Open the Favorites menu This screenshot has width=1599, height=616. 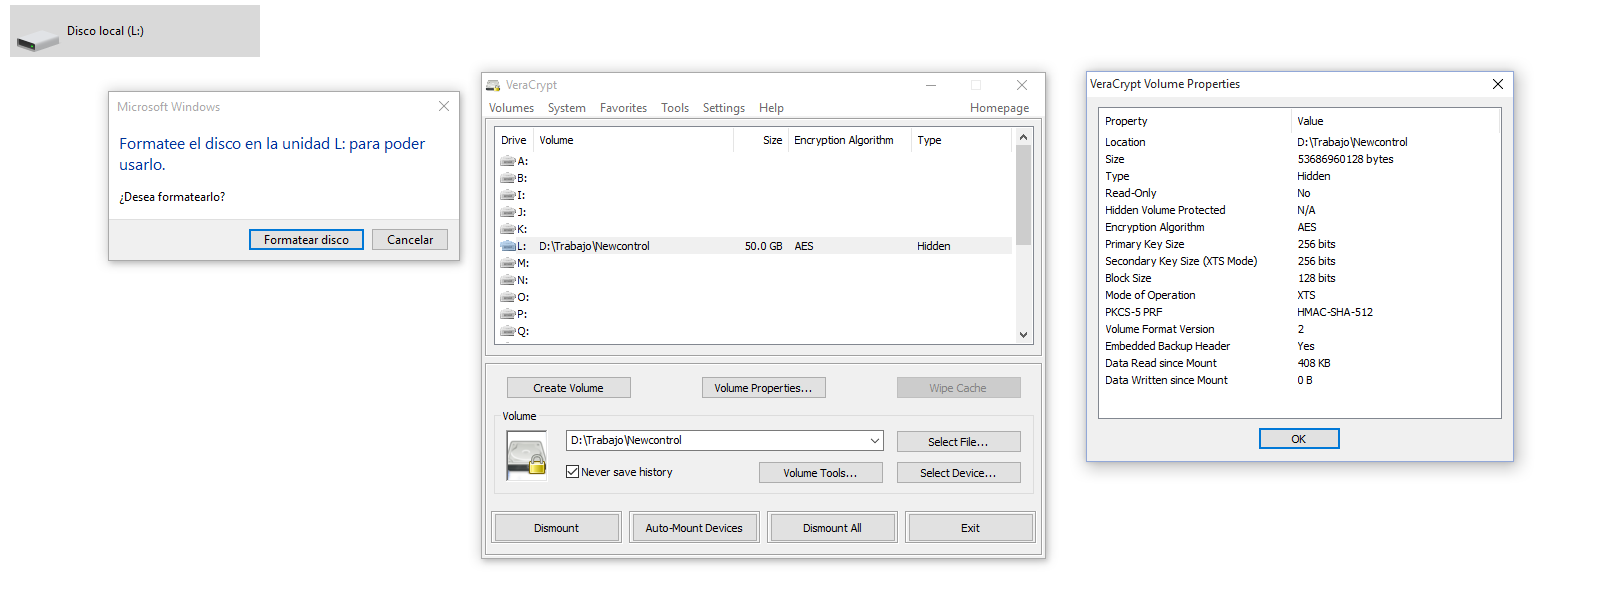(623, 108)
